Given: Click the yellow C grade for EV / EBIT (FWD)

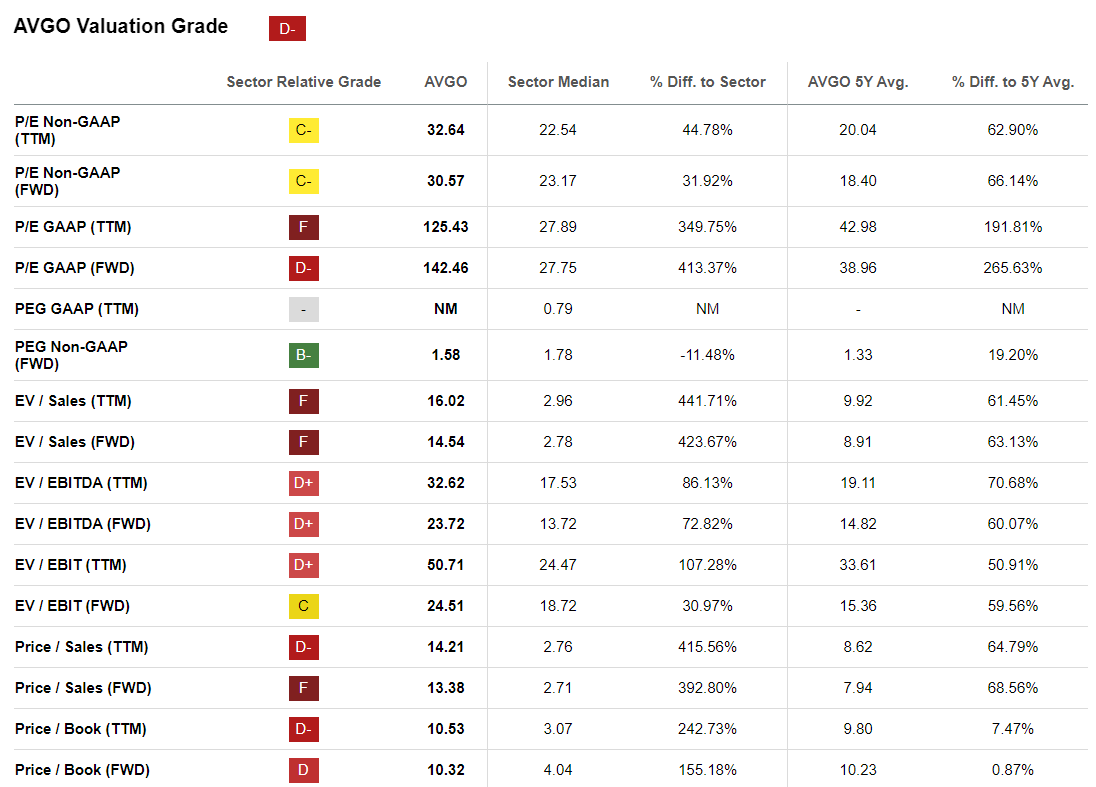Looking at the screenshot, I should click(x=304, y=606).
